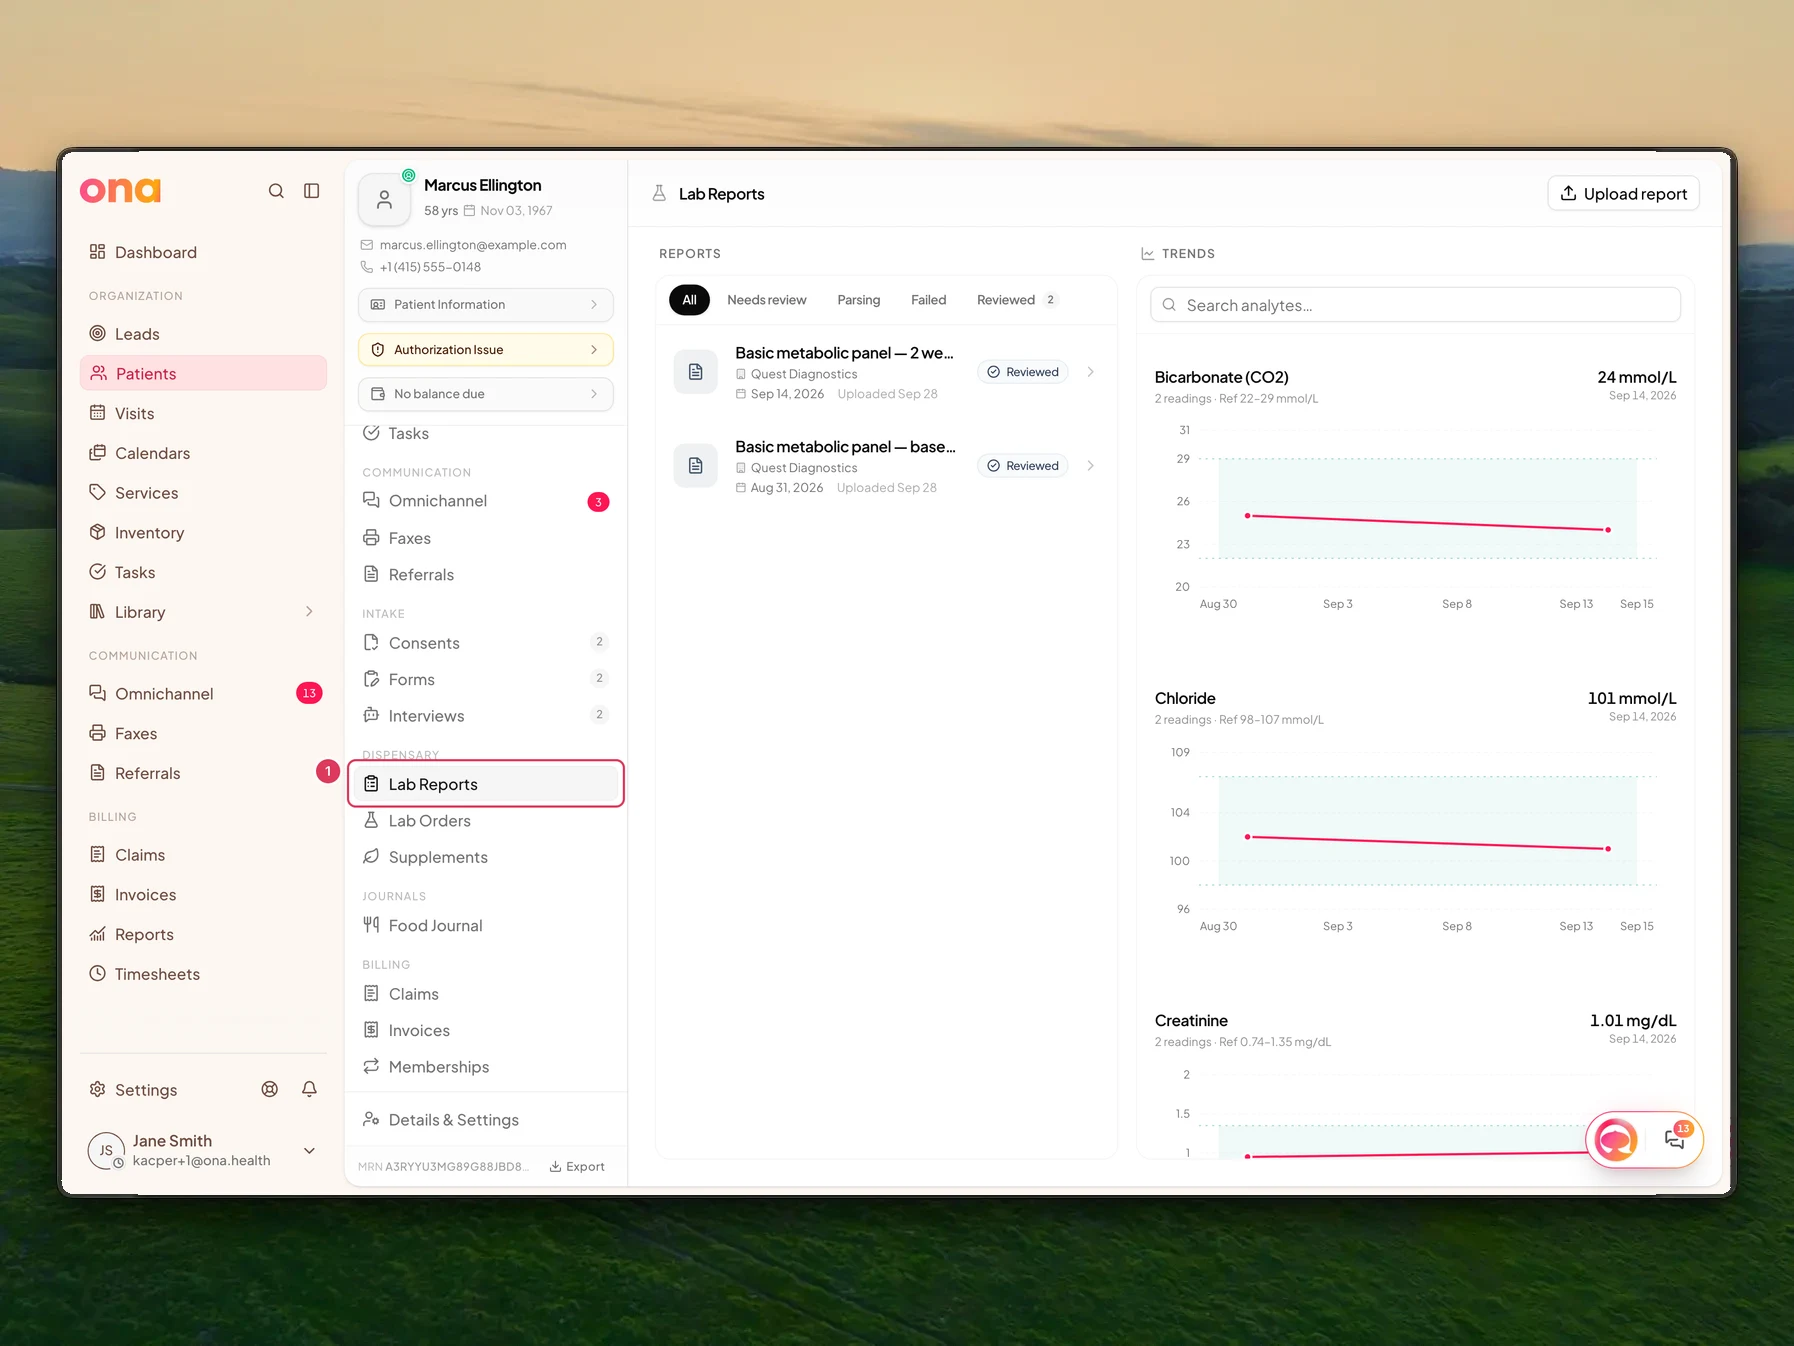Open Lab Orders flask icon item
The width and height of the screenshot is (1794, 1346).
[486, 821]
